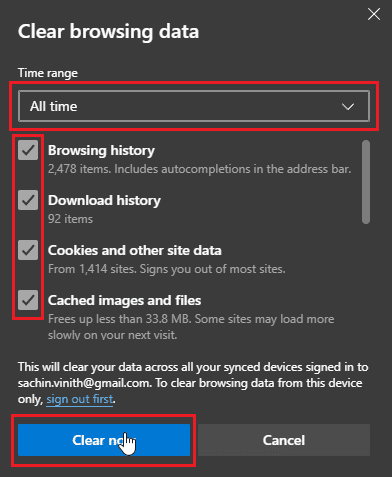Close the Clear browsing data dialog
392x477 pixels.
374,14
